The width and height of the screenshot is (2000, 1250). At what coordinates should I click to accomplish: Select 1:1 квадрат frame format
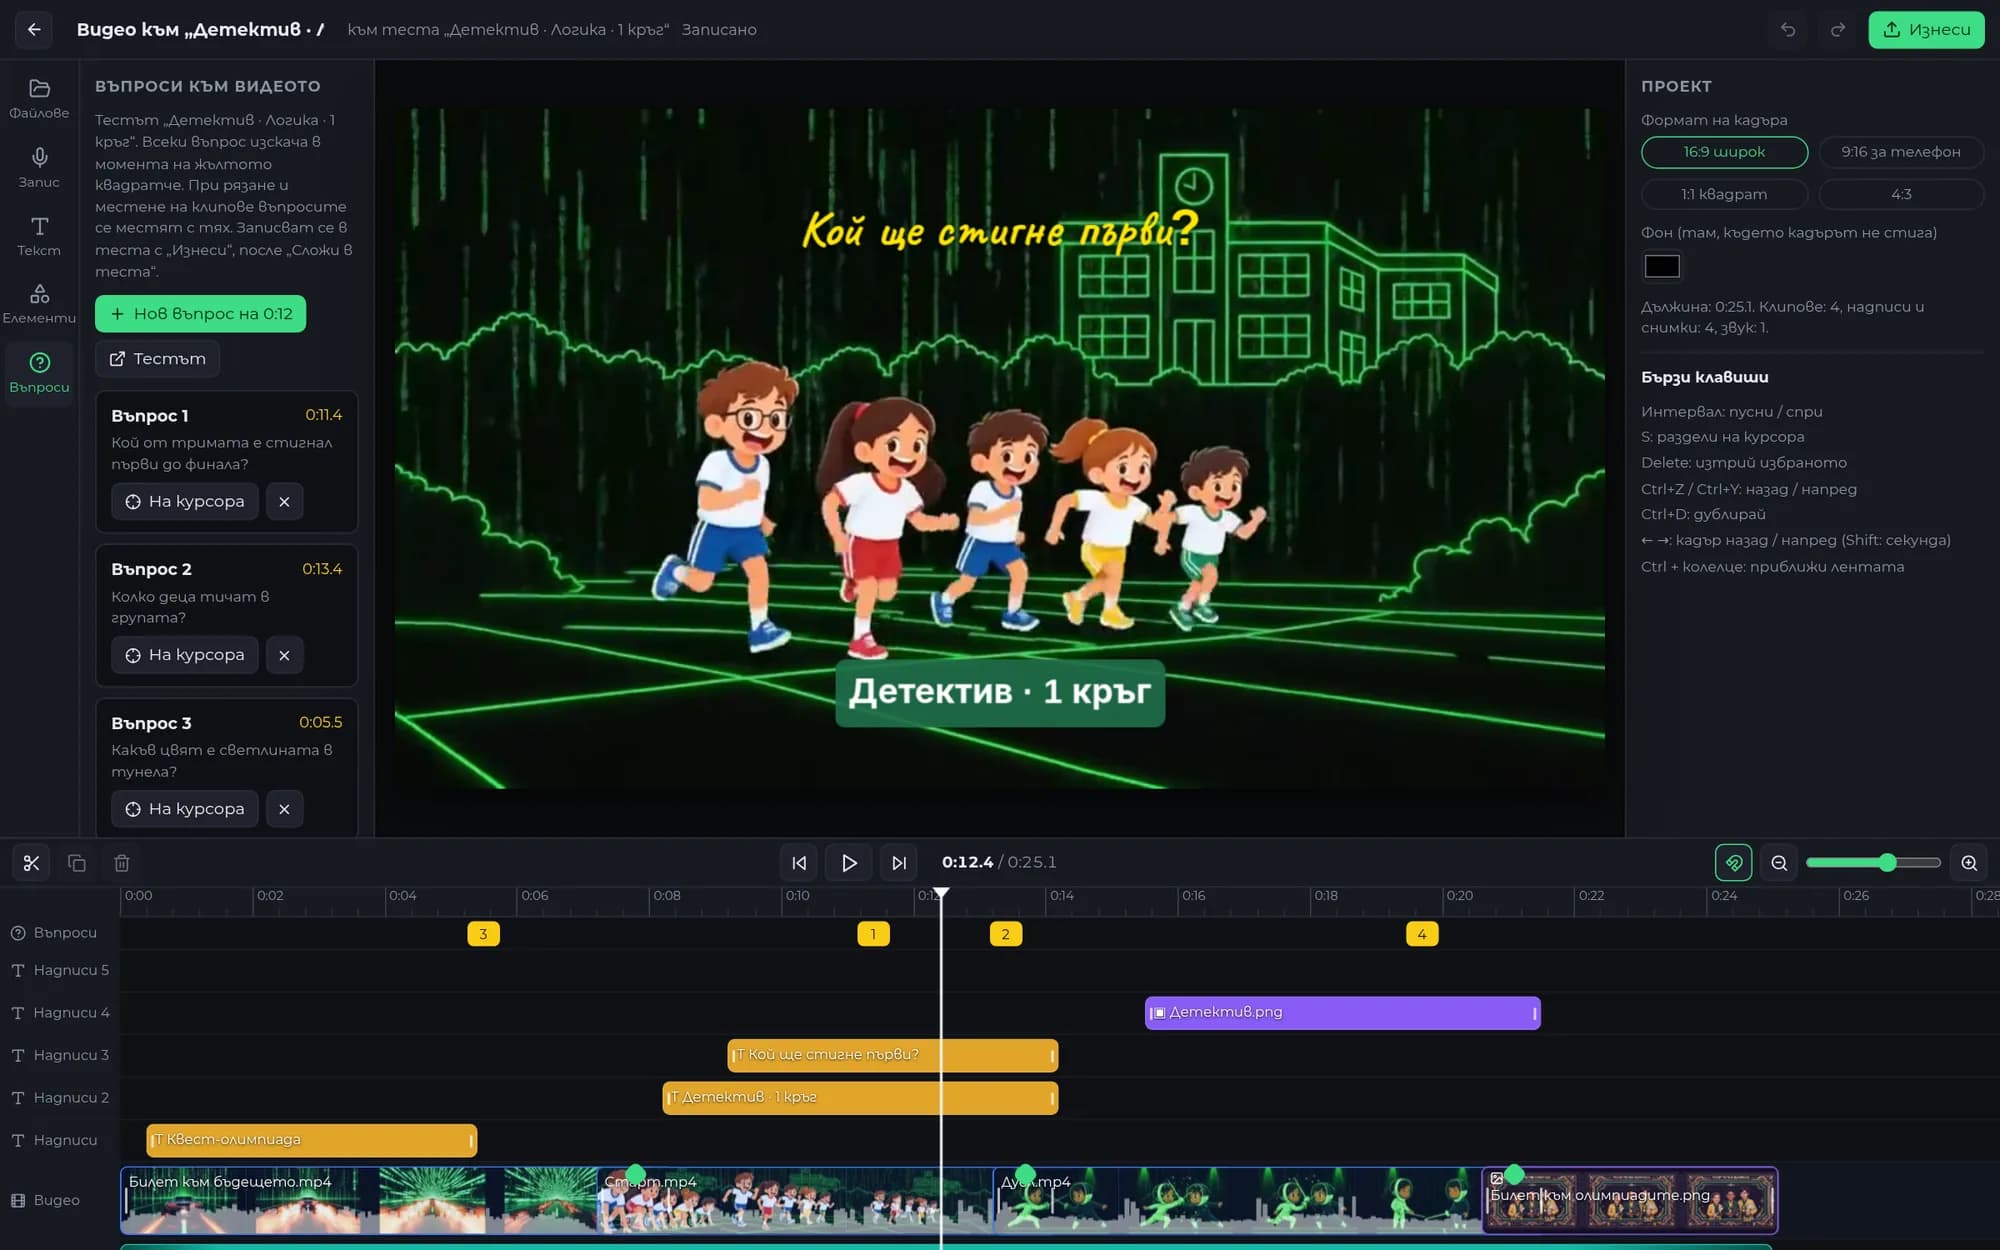coord(1724,194)
